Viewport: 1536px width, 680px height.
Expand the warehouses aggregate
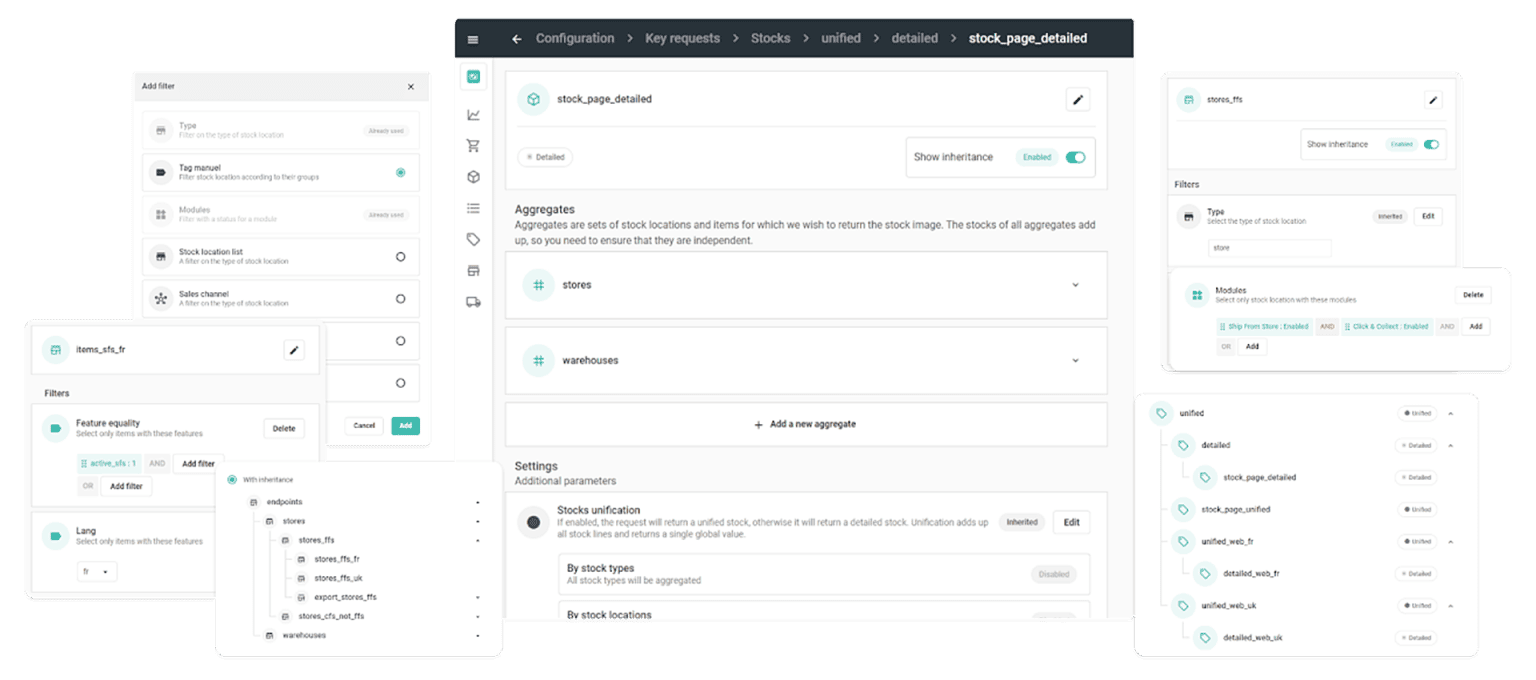tap(1075, 360)
